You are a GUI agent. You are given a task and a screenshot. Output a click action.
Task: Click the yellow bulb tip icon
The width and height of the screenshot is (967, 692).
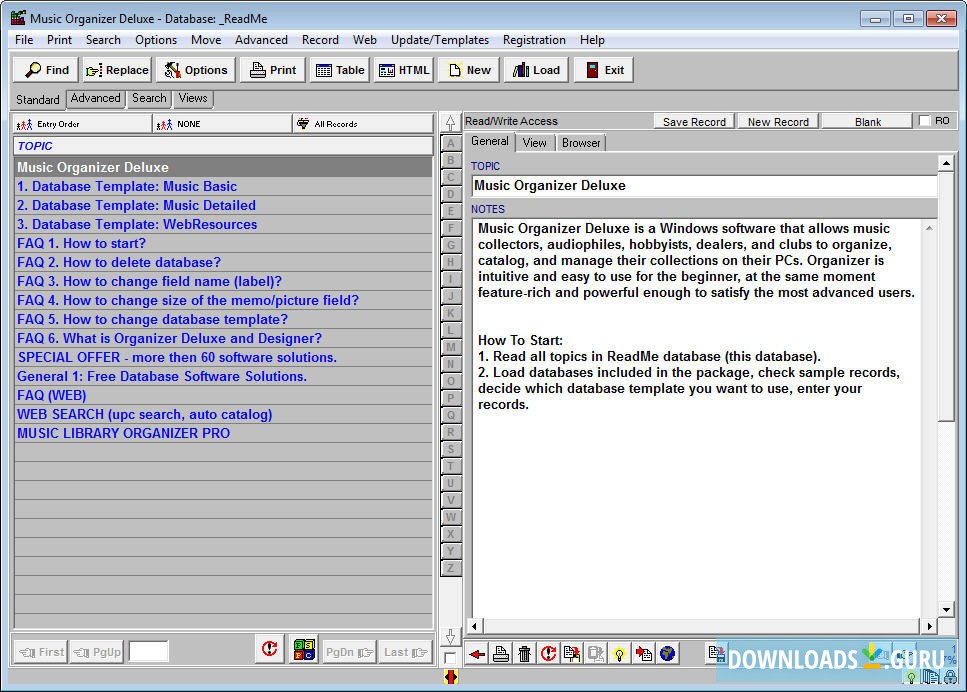coord(619,654)
